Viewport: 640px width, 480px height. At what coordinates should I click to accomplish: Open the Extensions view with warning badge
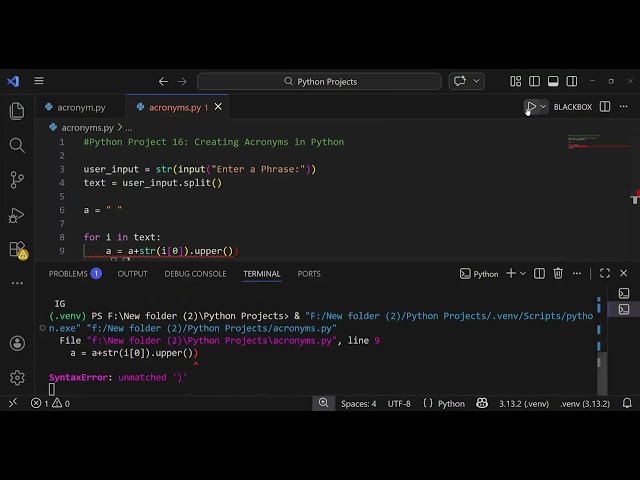pos(18,249)
